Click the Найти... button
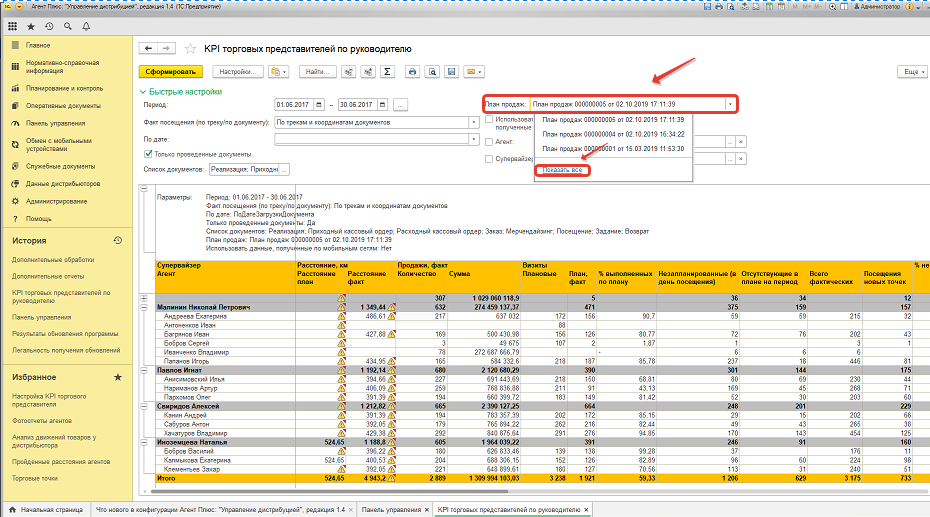Screen dimensions: 930x517 (x=318, y=72)
